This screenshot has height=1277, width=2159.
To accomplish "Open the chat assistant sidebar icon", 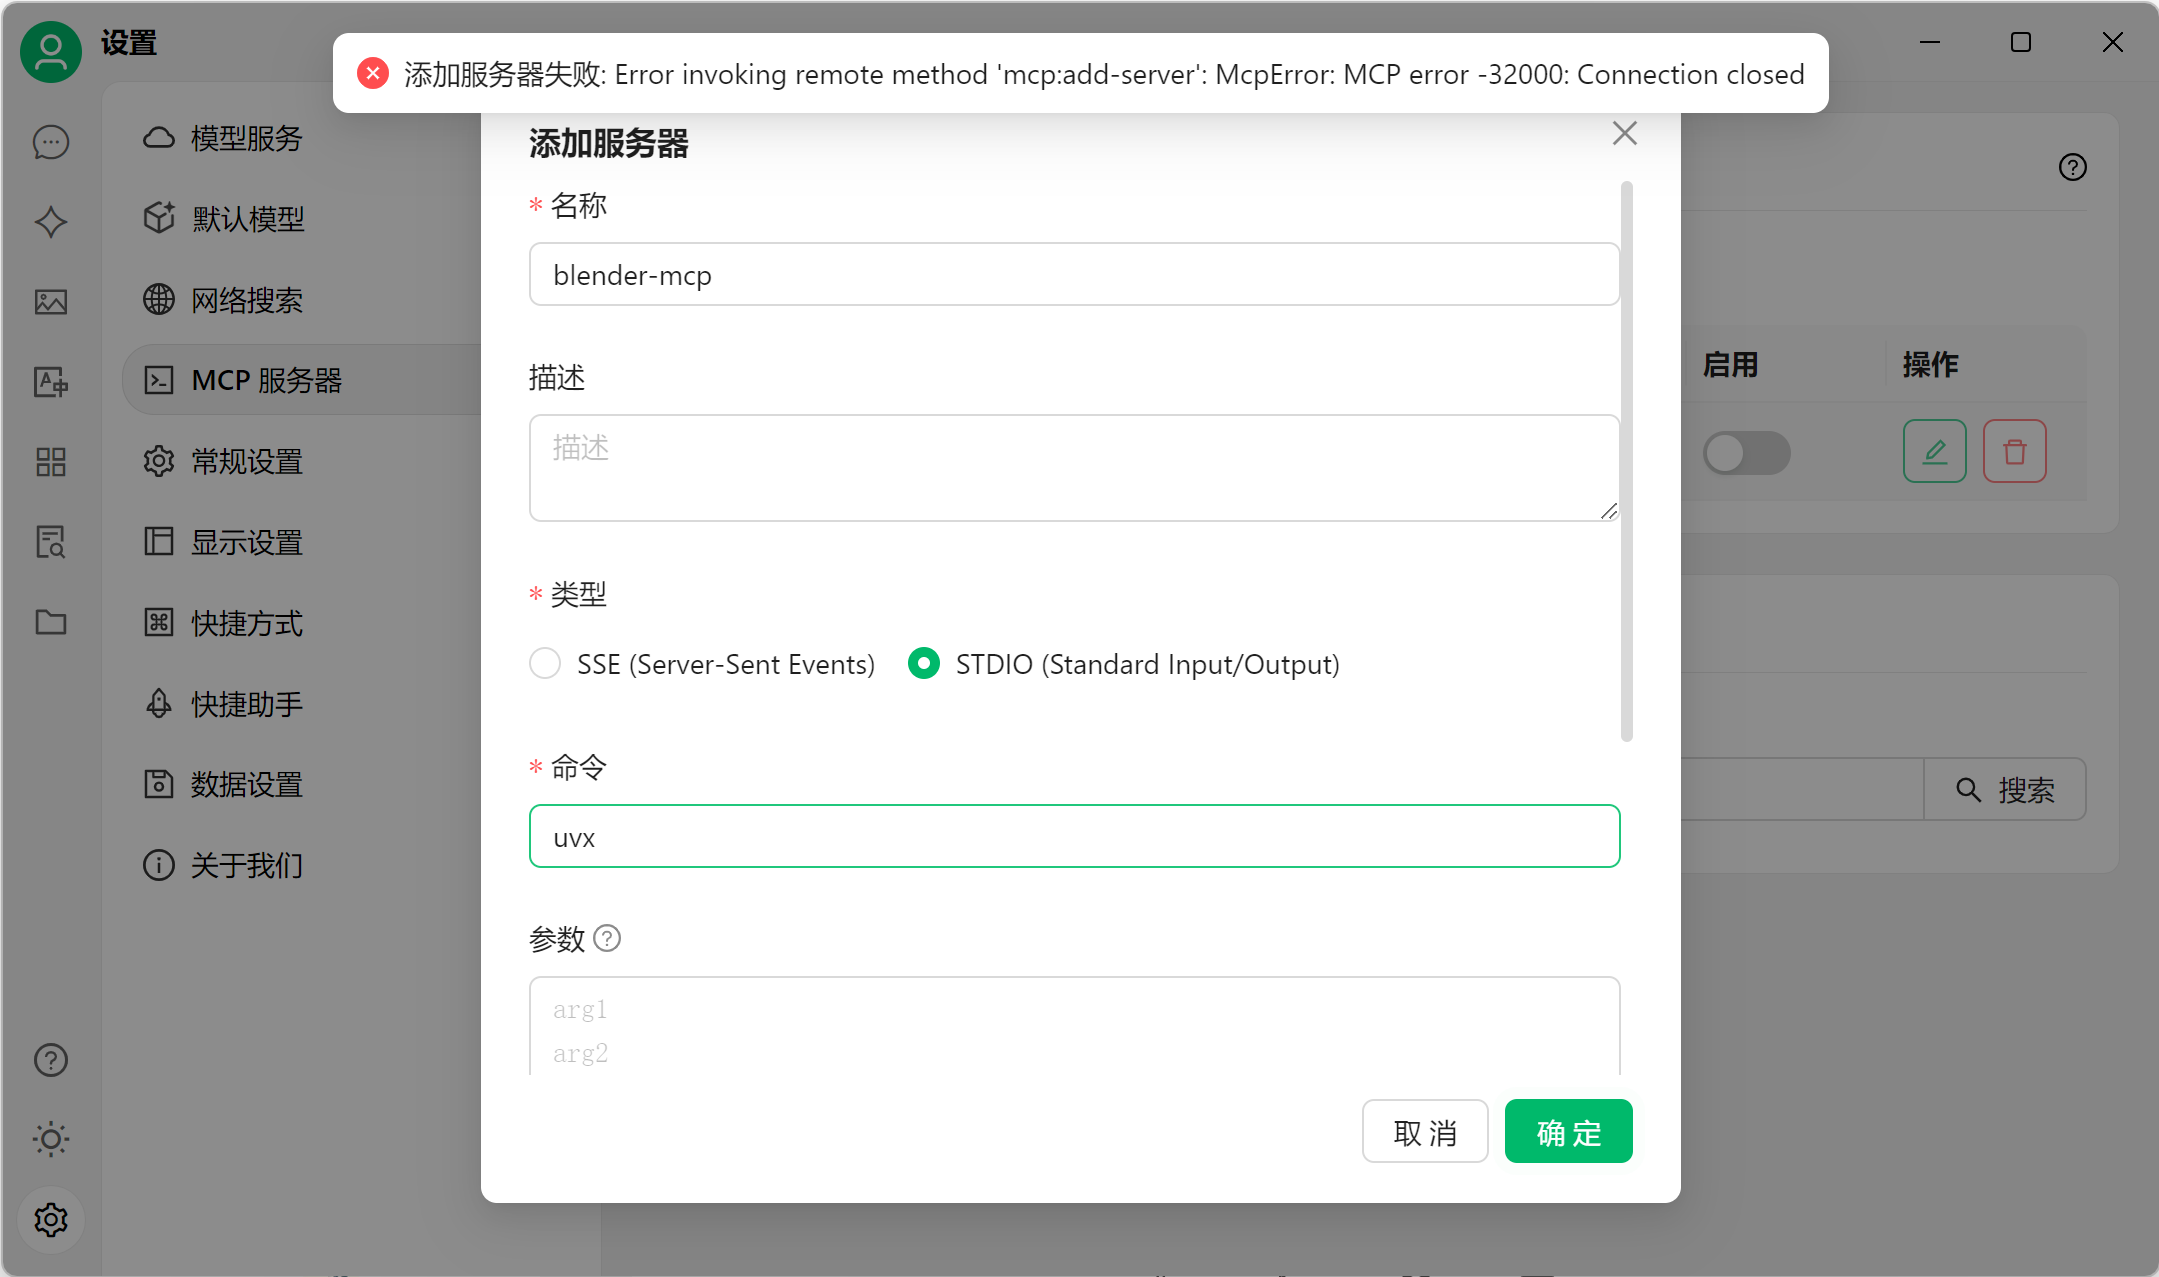I will tap(51, 142).
